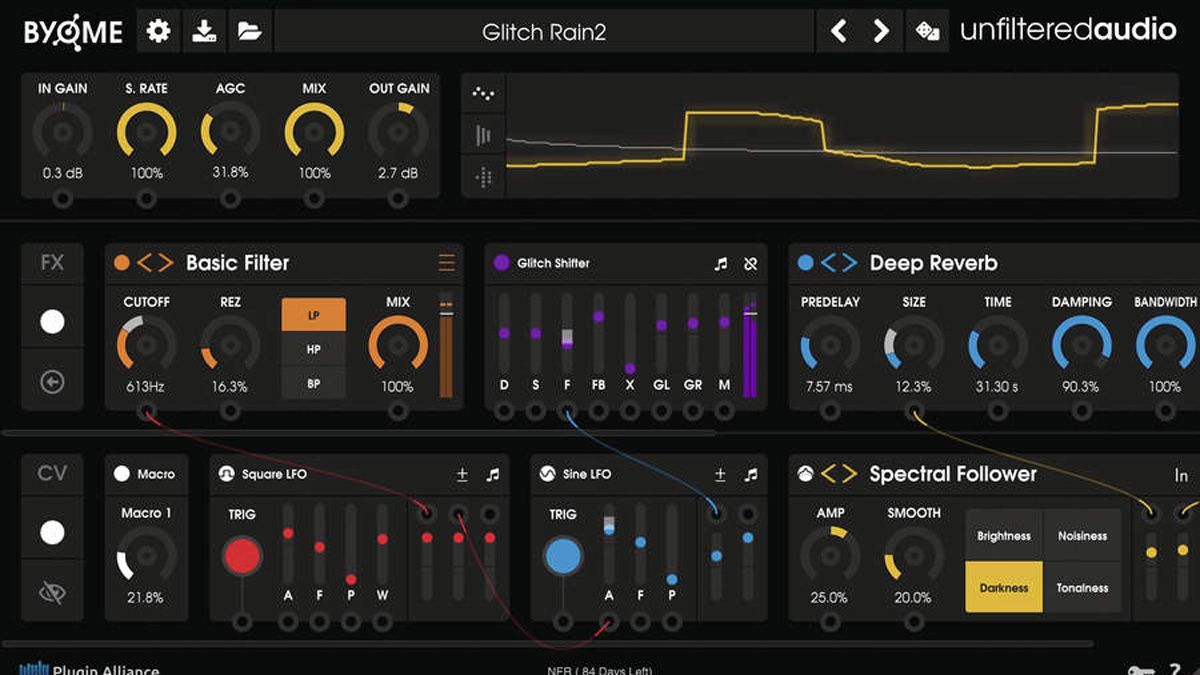Viewport: 1200px width, 675px height.
Task: Click the save preset download icon
Action: click(204, 31)
